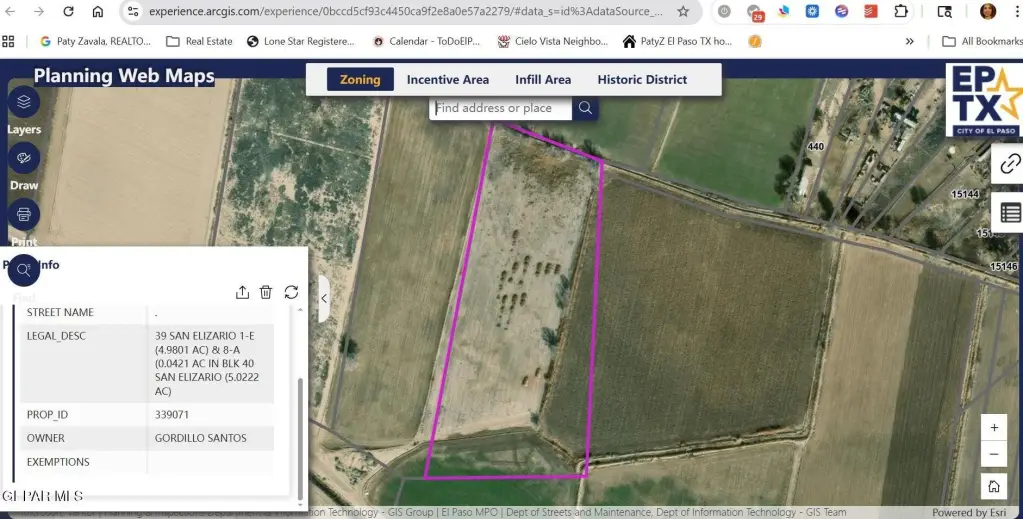The image size is (1023, 519).
Task: Export the parcel results with the share icon
Action: coord(242,292)
